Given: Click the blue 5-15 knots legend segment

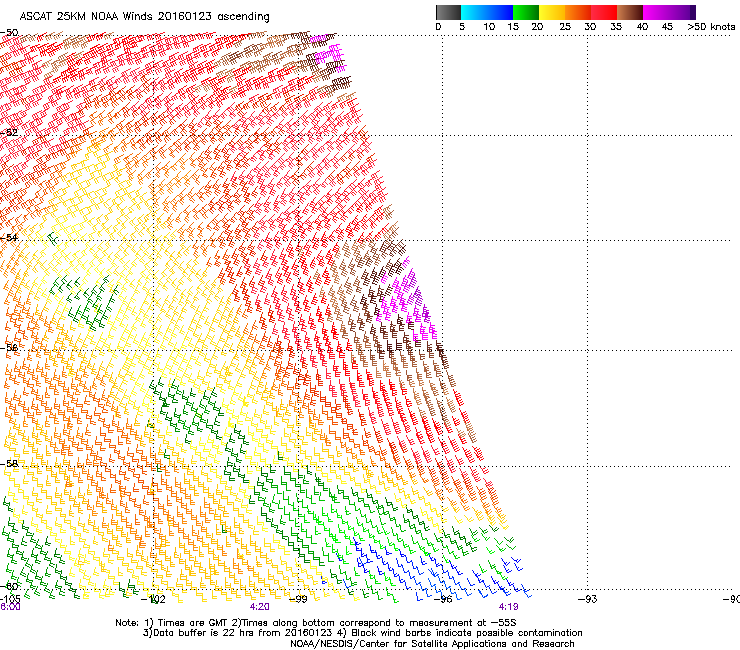Looking at the screenshot, I should click(x=487, y=12).
